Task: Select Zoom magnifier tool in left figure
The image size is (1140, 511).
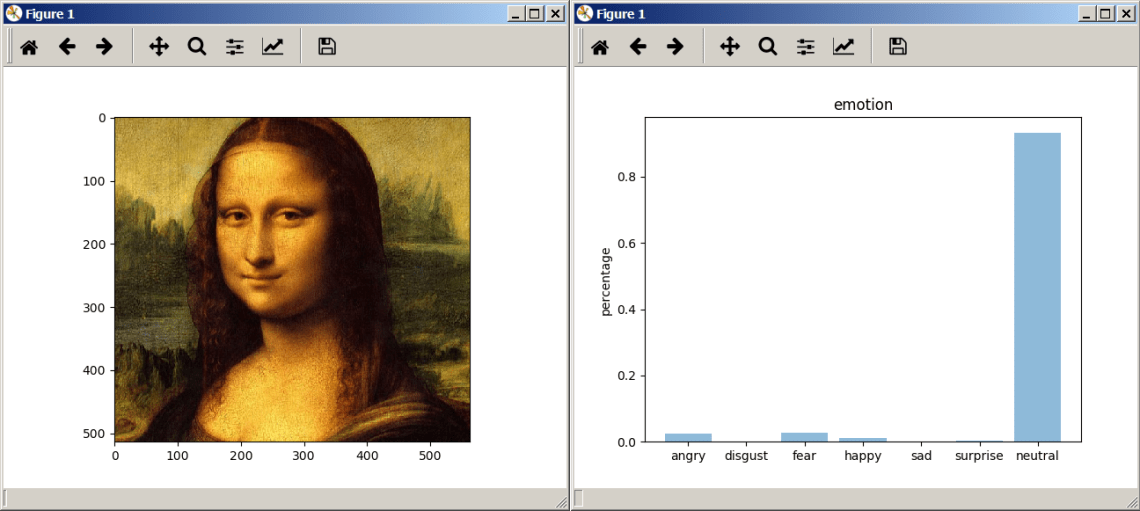Action: 196,47
